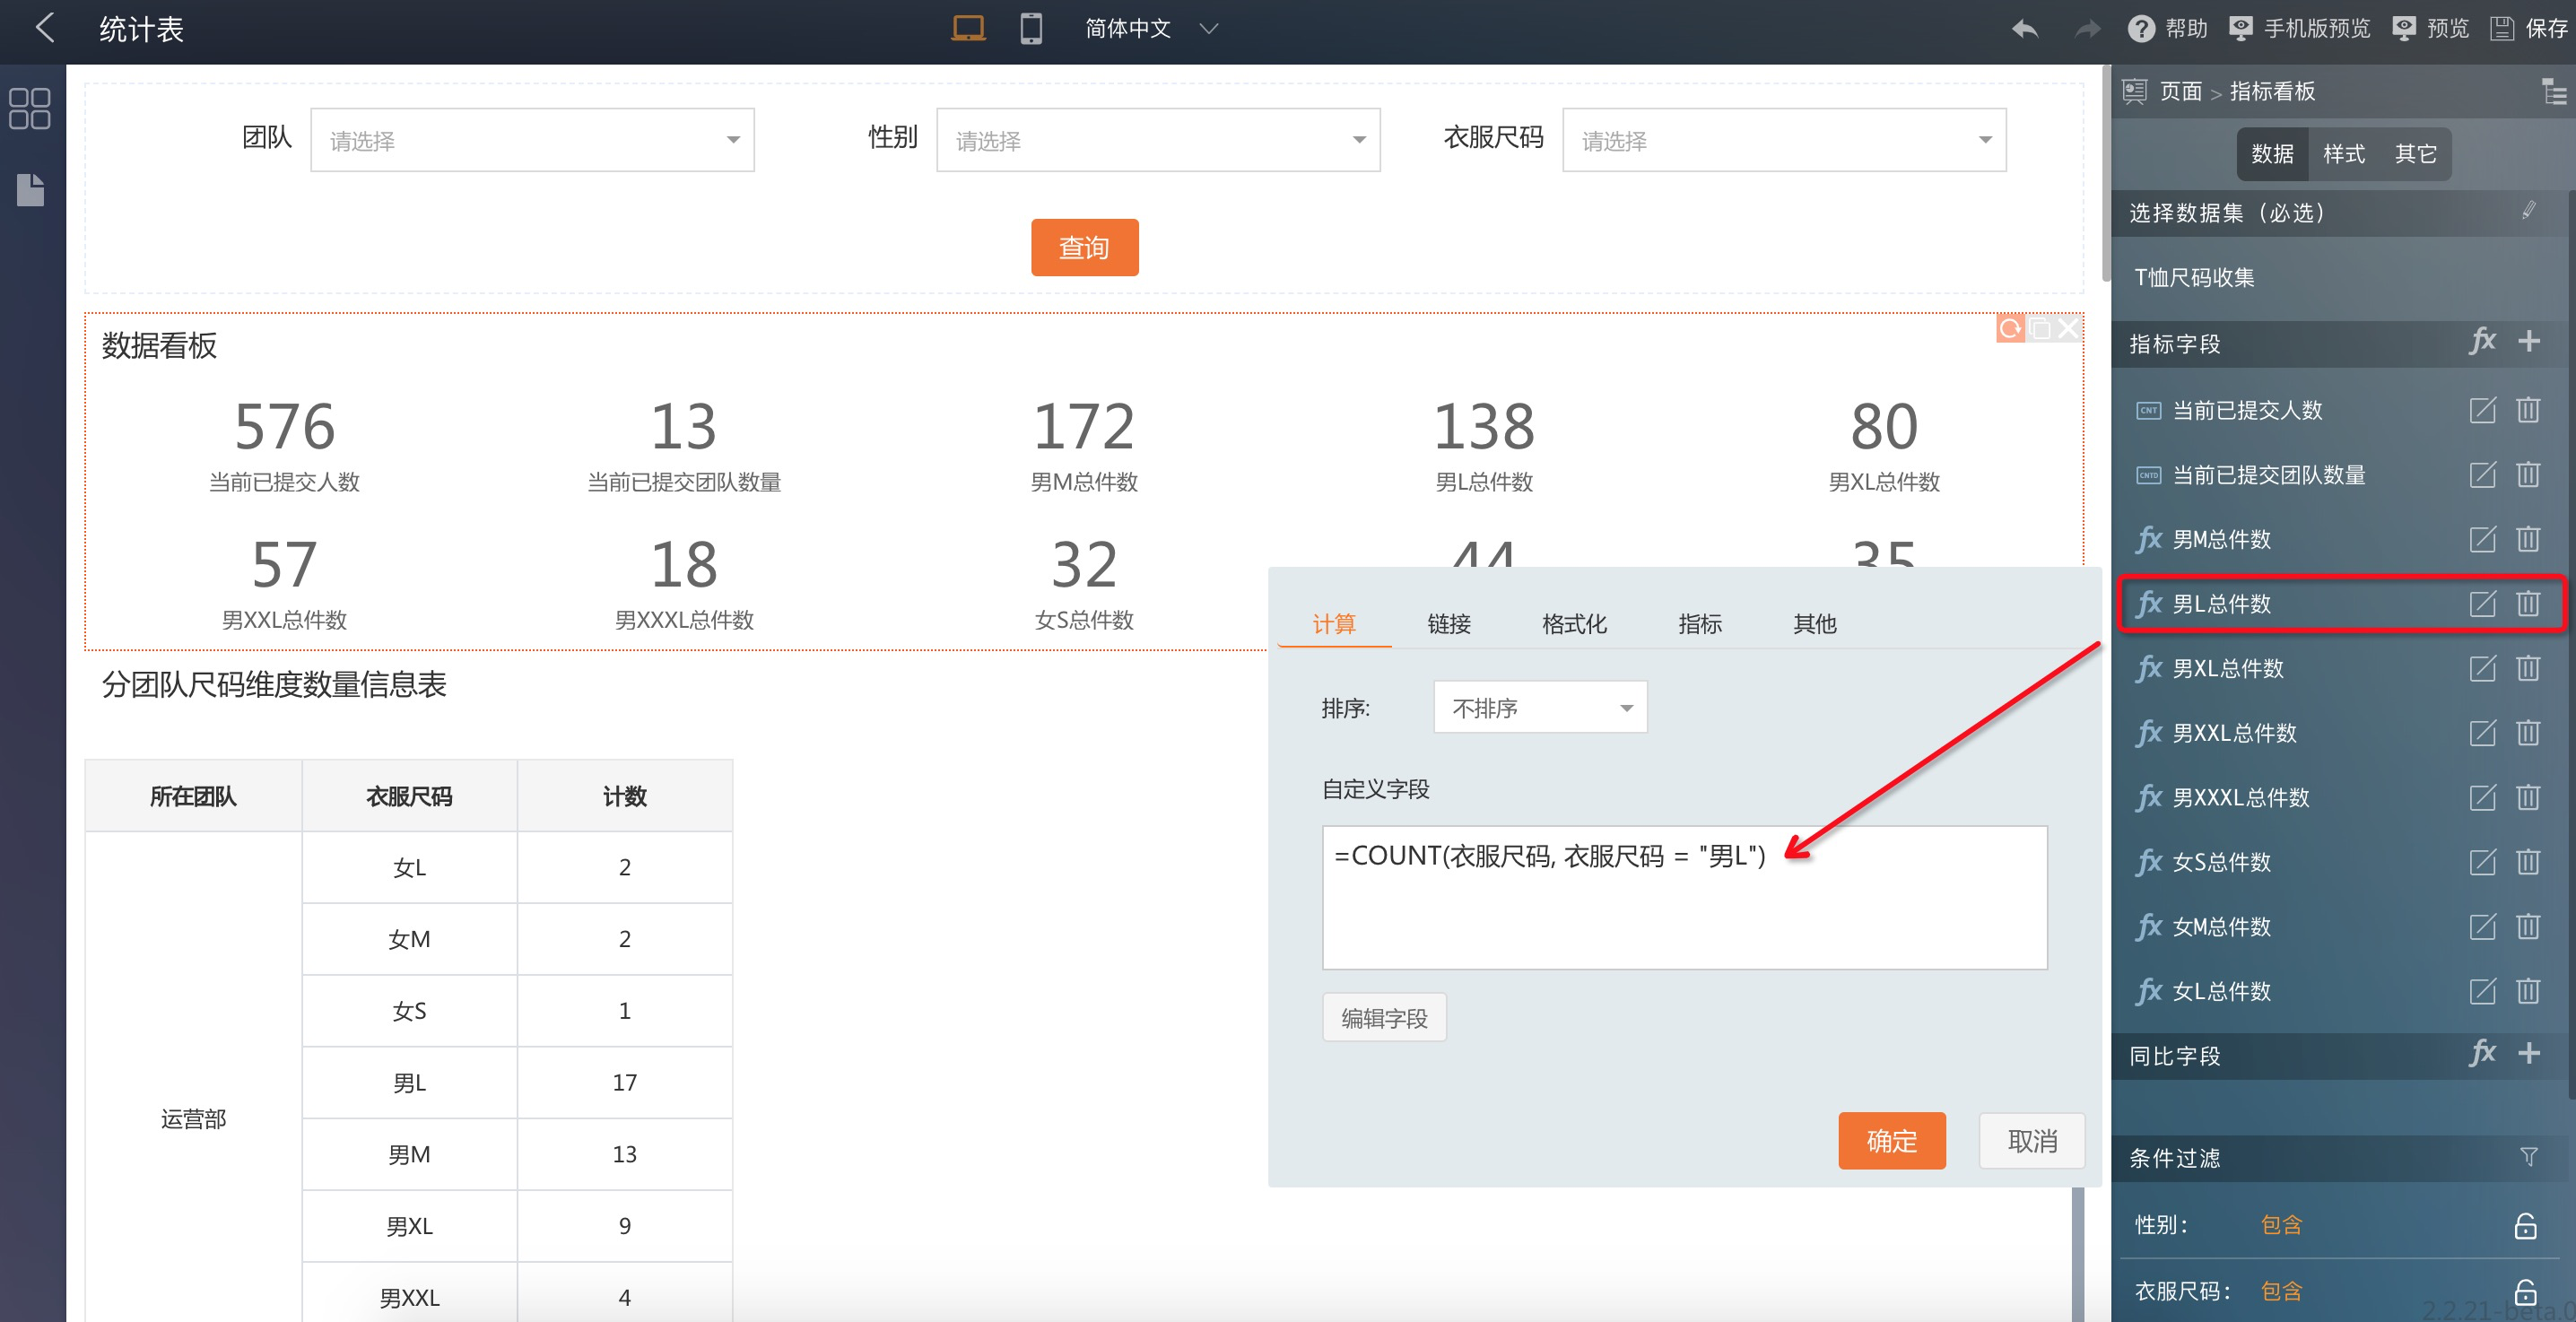The image size is (2576, 1322).
Task: Open the components grid icon in sidebar
Action: click(30, 108)
